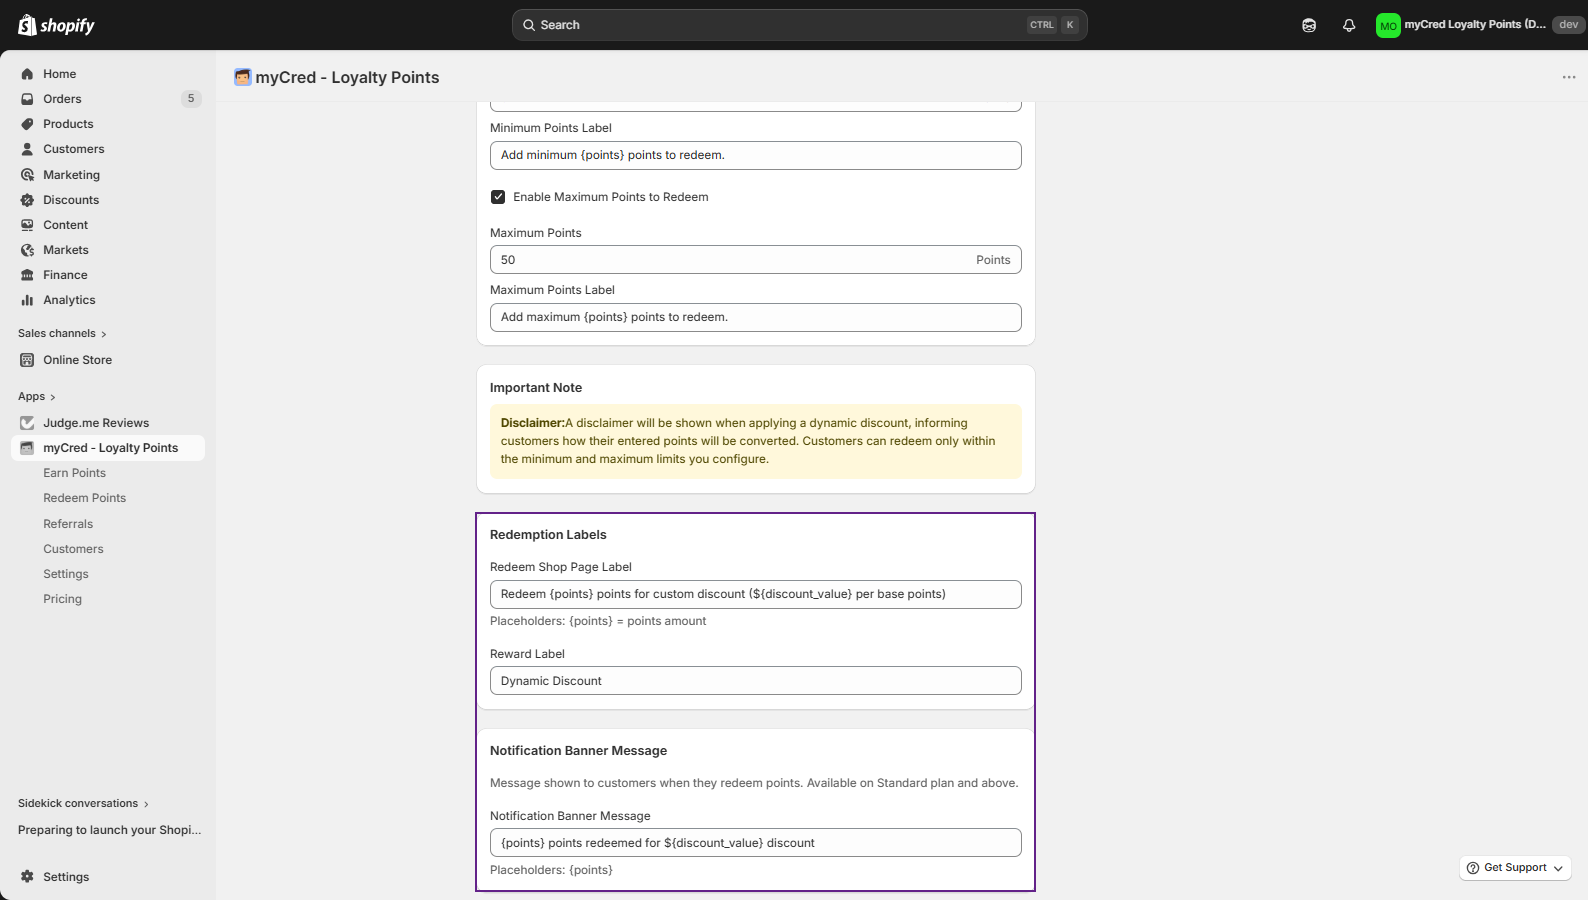Click the Home icon in sidebar

27,74
